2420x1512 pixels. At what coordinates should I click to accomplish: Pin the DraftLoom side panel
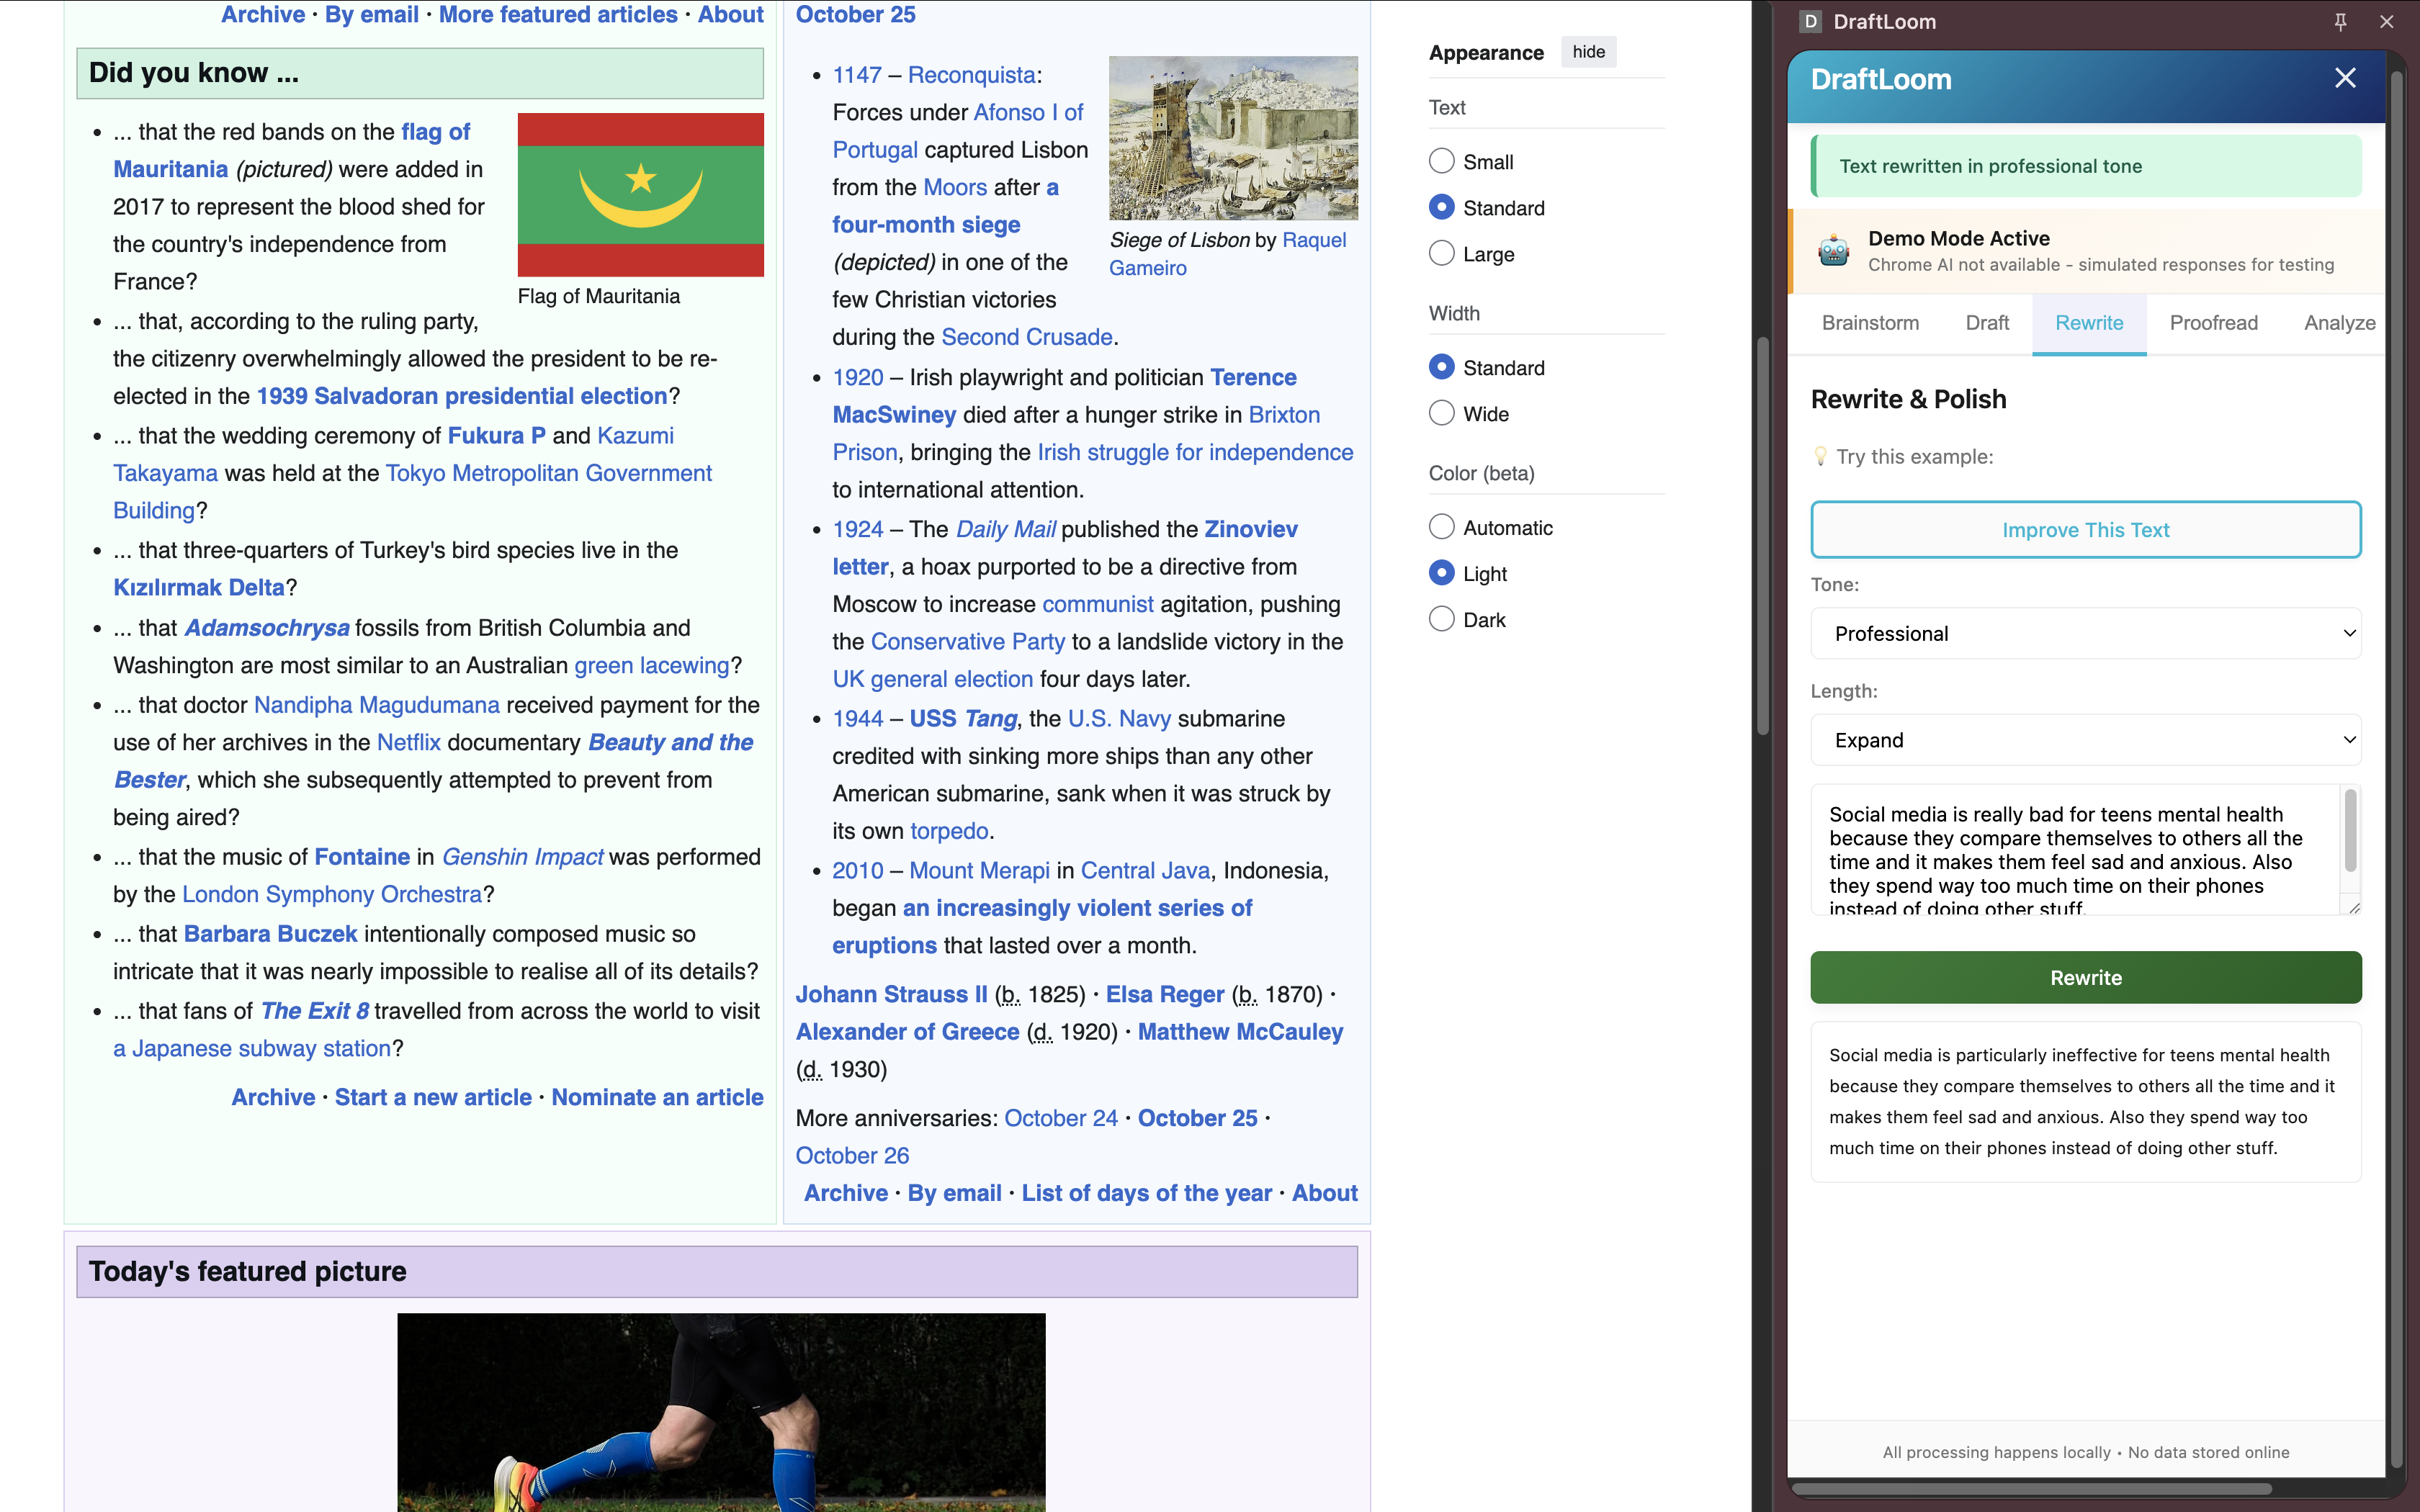click(2340, 22)
